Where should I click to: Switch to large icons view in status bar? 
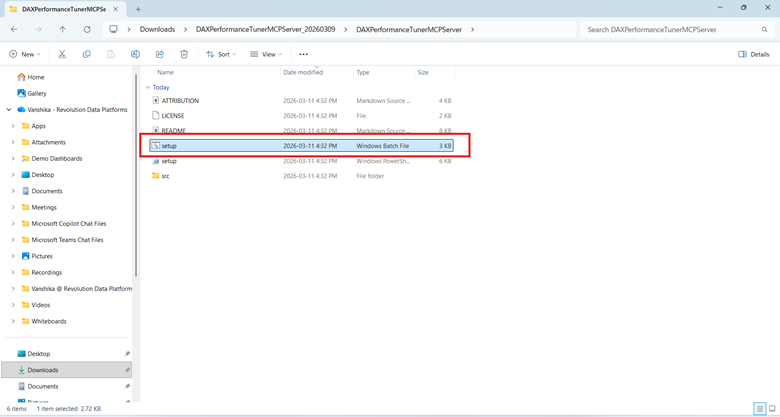772,409
